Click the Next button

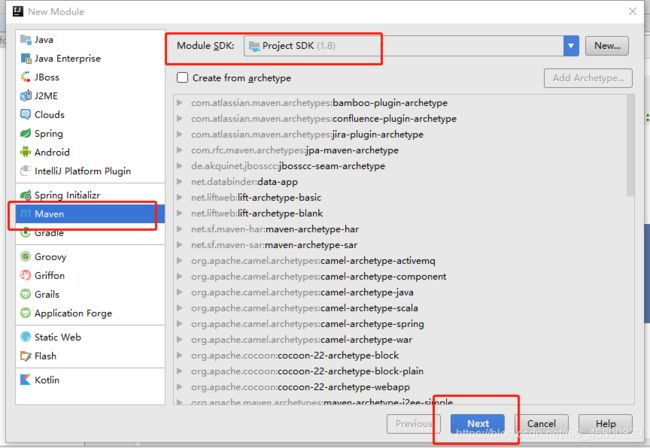pyautogui.click(x=478, y=424)
